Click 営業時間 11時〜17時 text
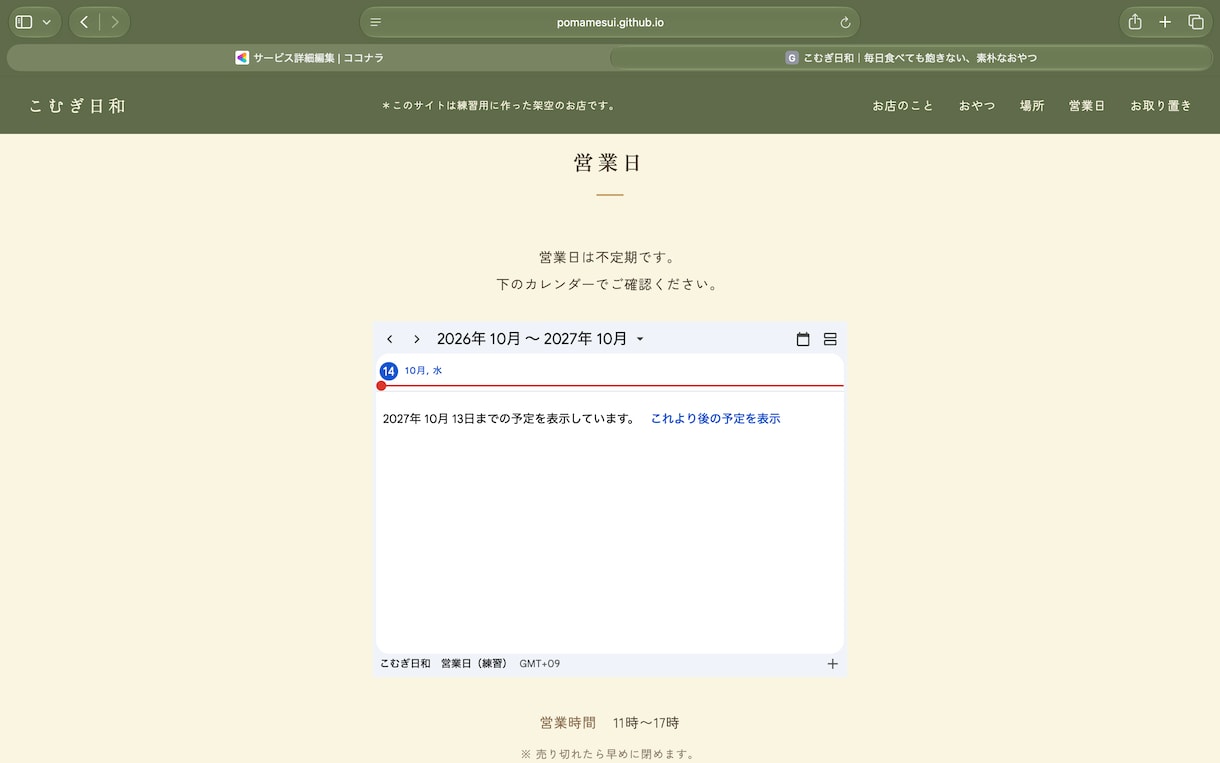1220x763 pixels. (x=610, y=723)
